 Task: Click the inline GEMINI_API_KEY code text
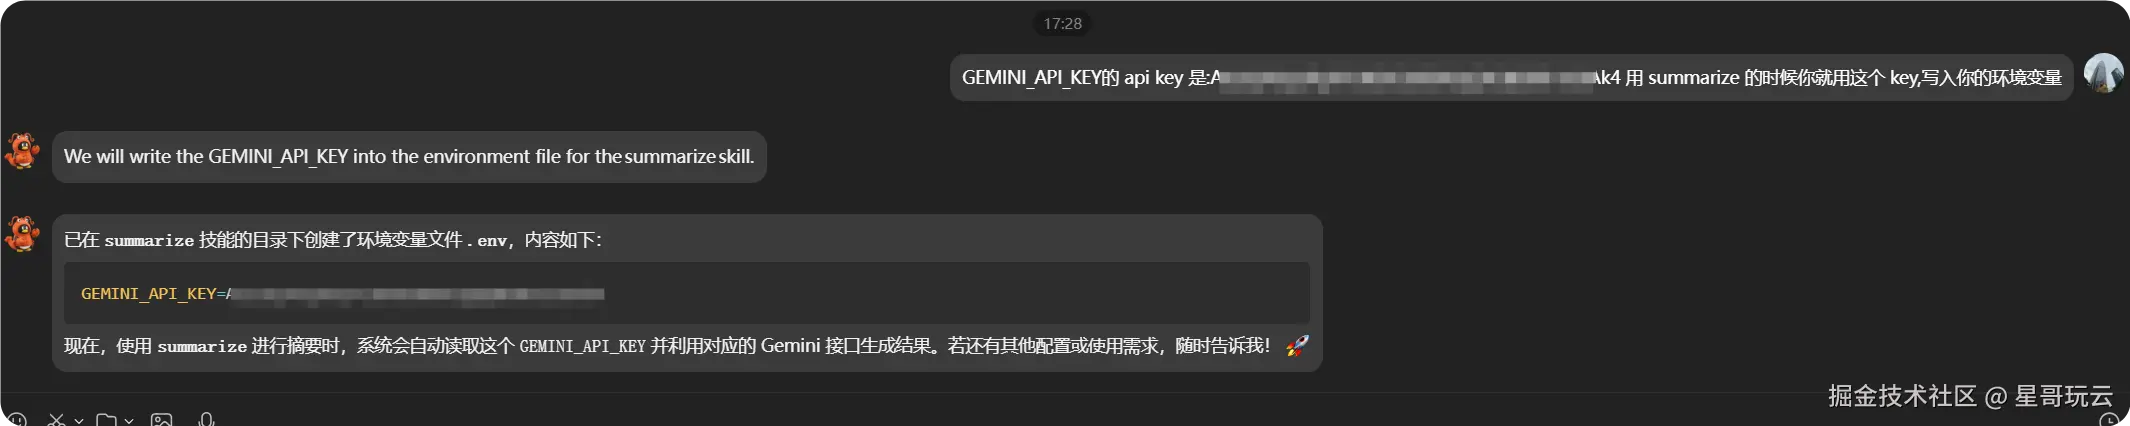(x=582, y=346)
